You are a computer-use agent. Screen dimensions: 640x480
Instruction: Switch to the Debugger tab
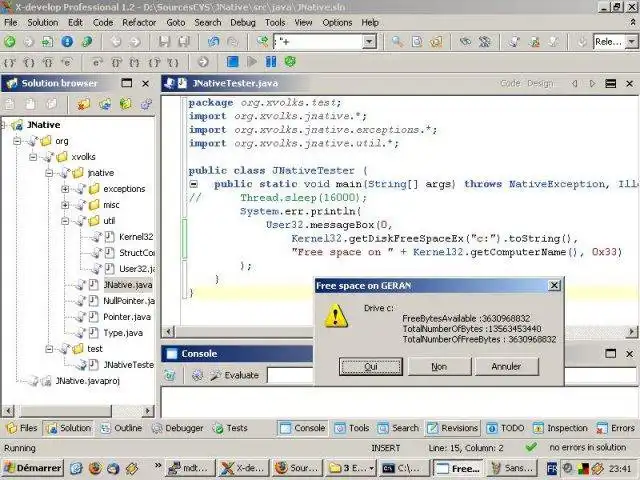coord(178,428)
